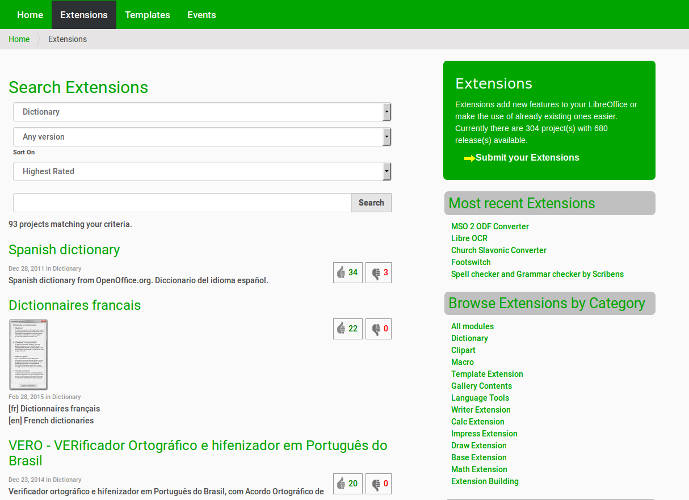Click the Extensions breadcrumb item
Viewport: 689px width, 500px height.
click(x=67, y=39)
